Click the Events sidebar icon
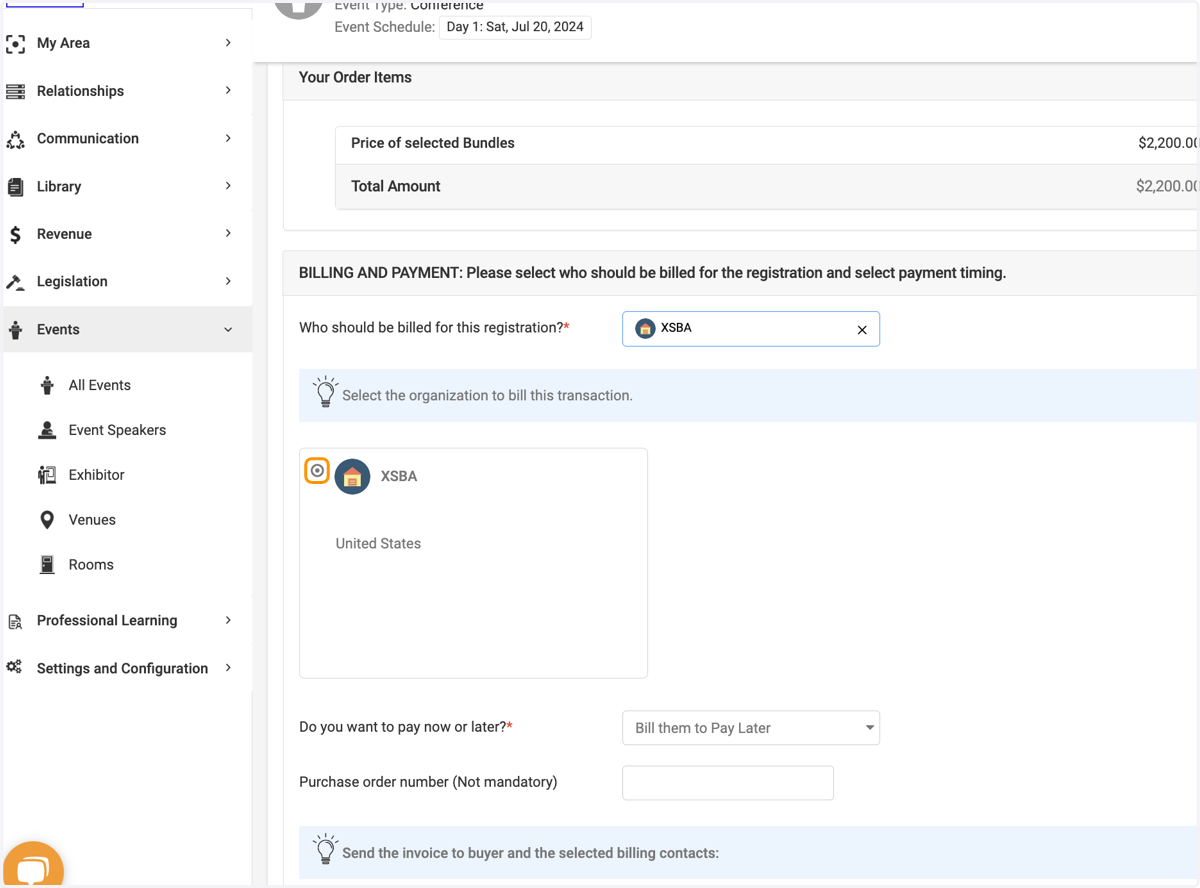Image resolution: width=1200 pixels, height=888 pixels. point(15,330)
